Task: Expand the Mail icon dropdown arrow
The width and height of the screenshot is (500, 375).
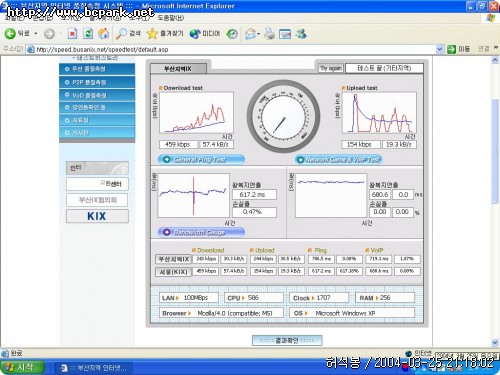Action: (x=258, y=34)
